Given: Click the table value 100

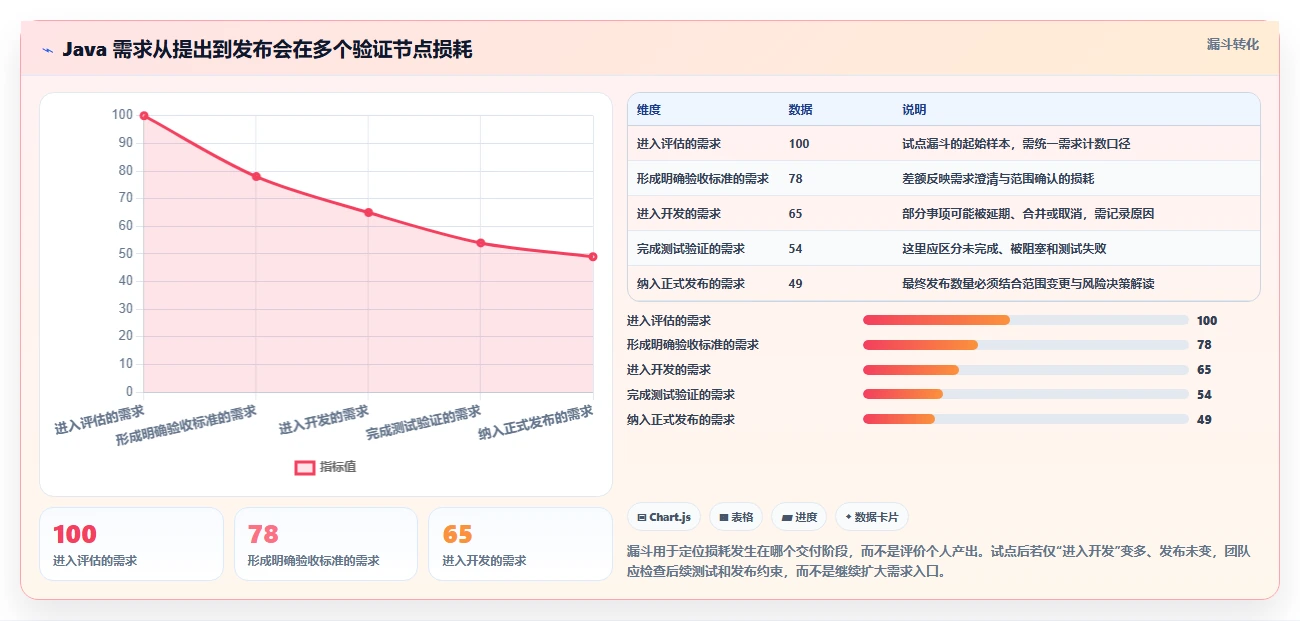Looking at the screenshot, I should (799, 144).
